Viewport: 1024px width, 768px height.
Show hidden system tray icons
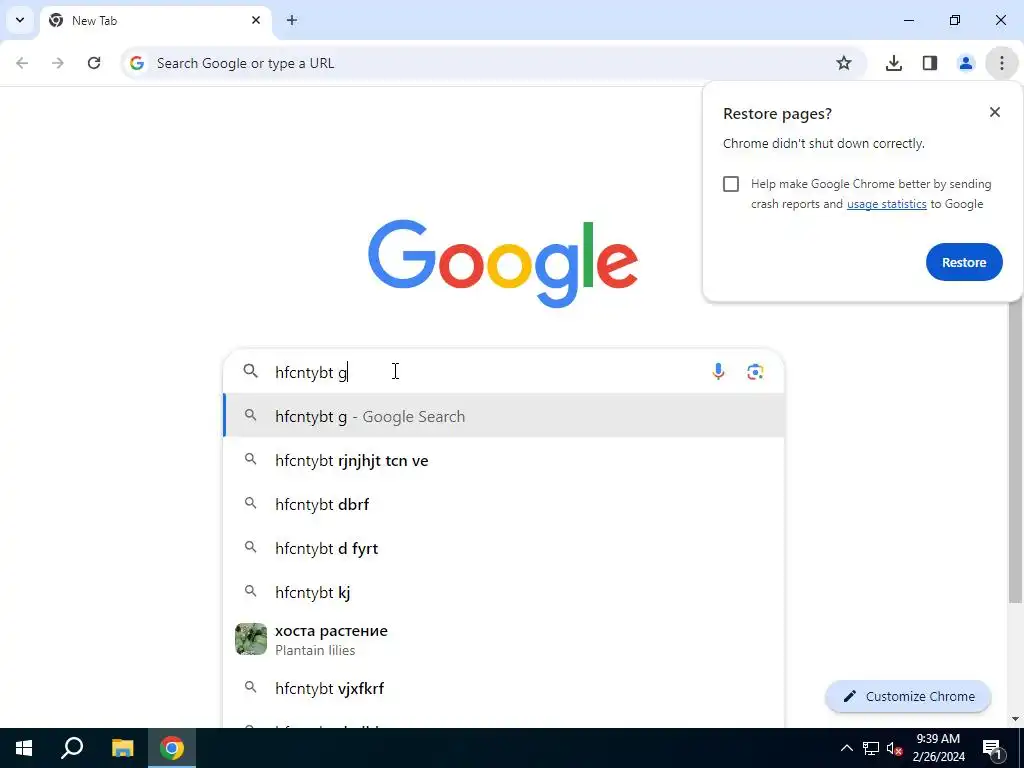click(x=846, y=748)
